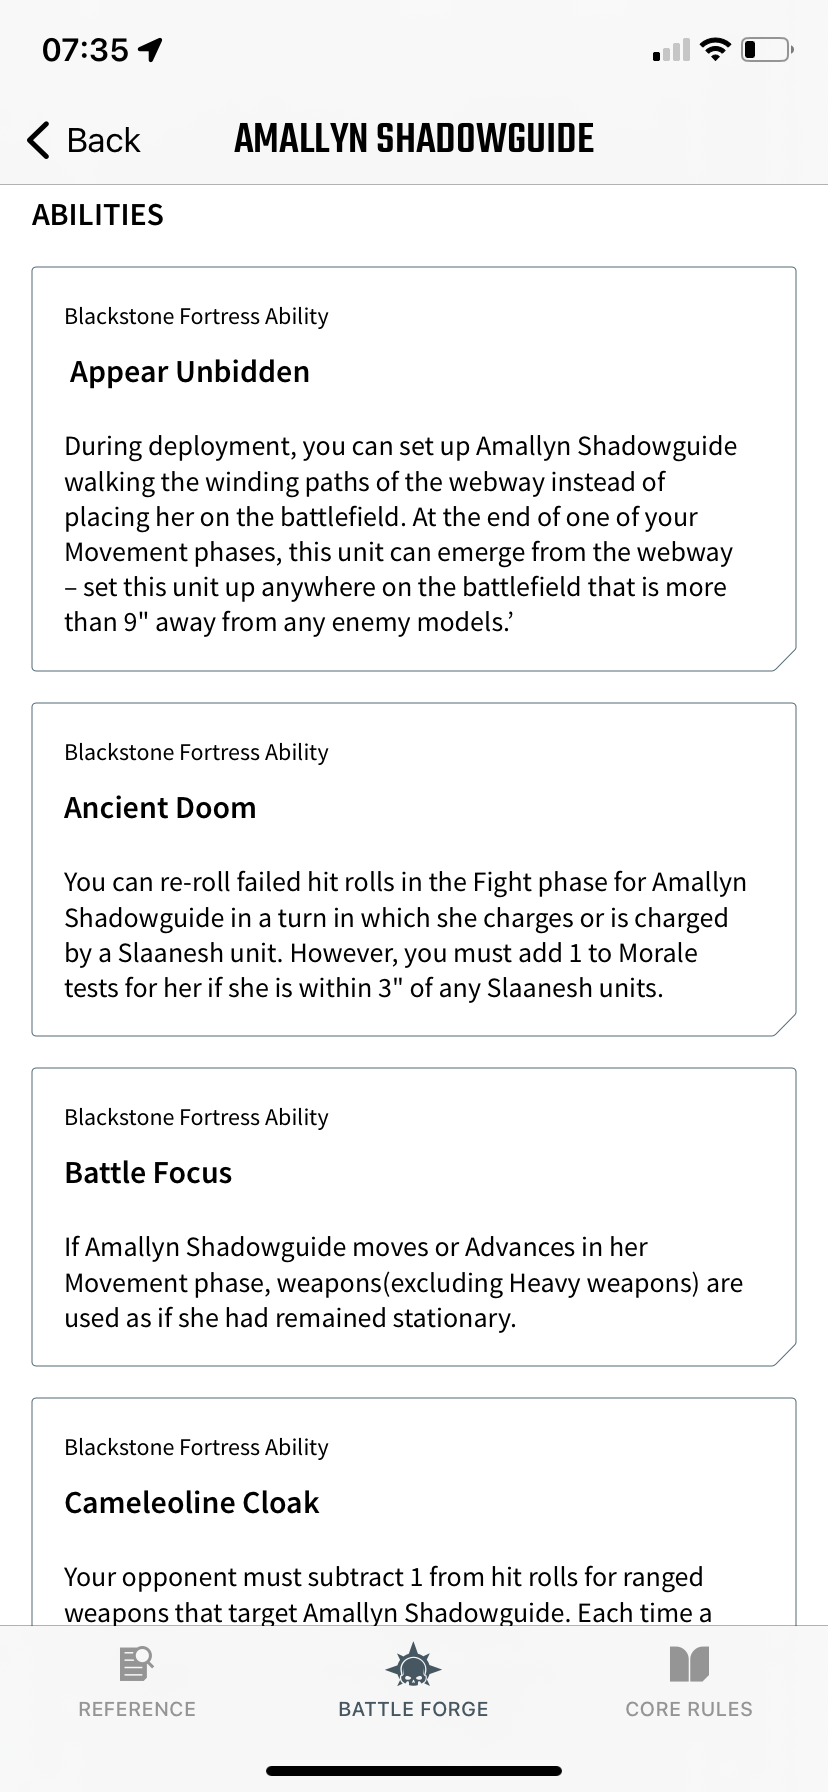This screenshot has width=828, height=1792.
Task: Open the Battle Forge skull icon
Action: (413, 1665)
